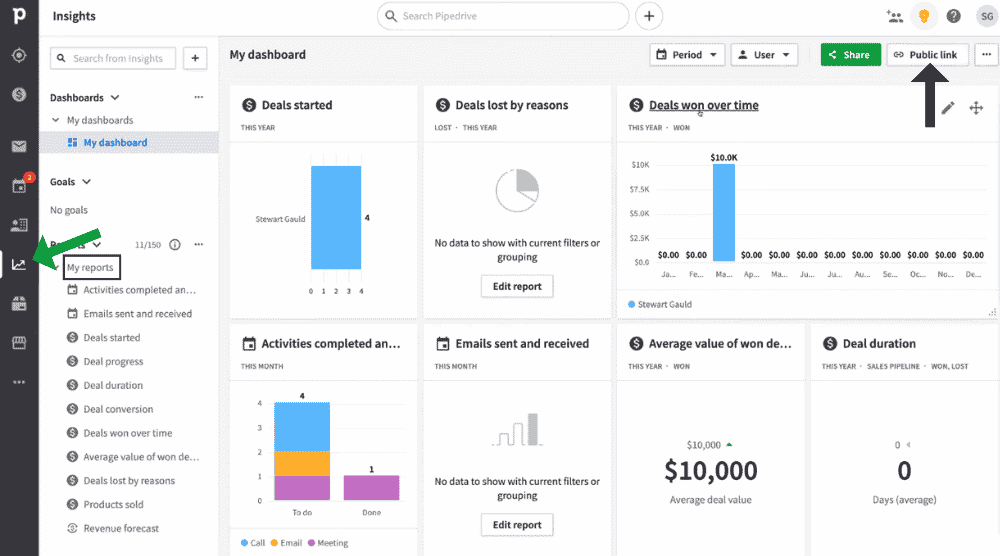The image size is (1000, 556).
Task: Open More dots at sidebar bottom
Action: coord(19,382)
